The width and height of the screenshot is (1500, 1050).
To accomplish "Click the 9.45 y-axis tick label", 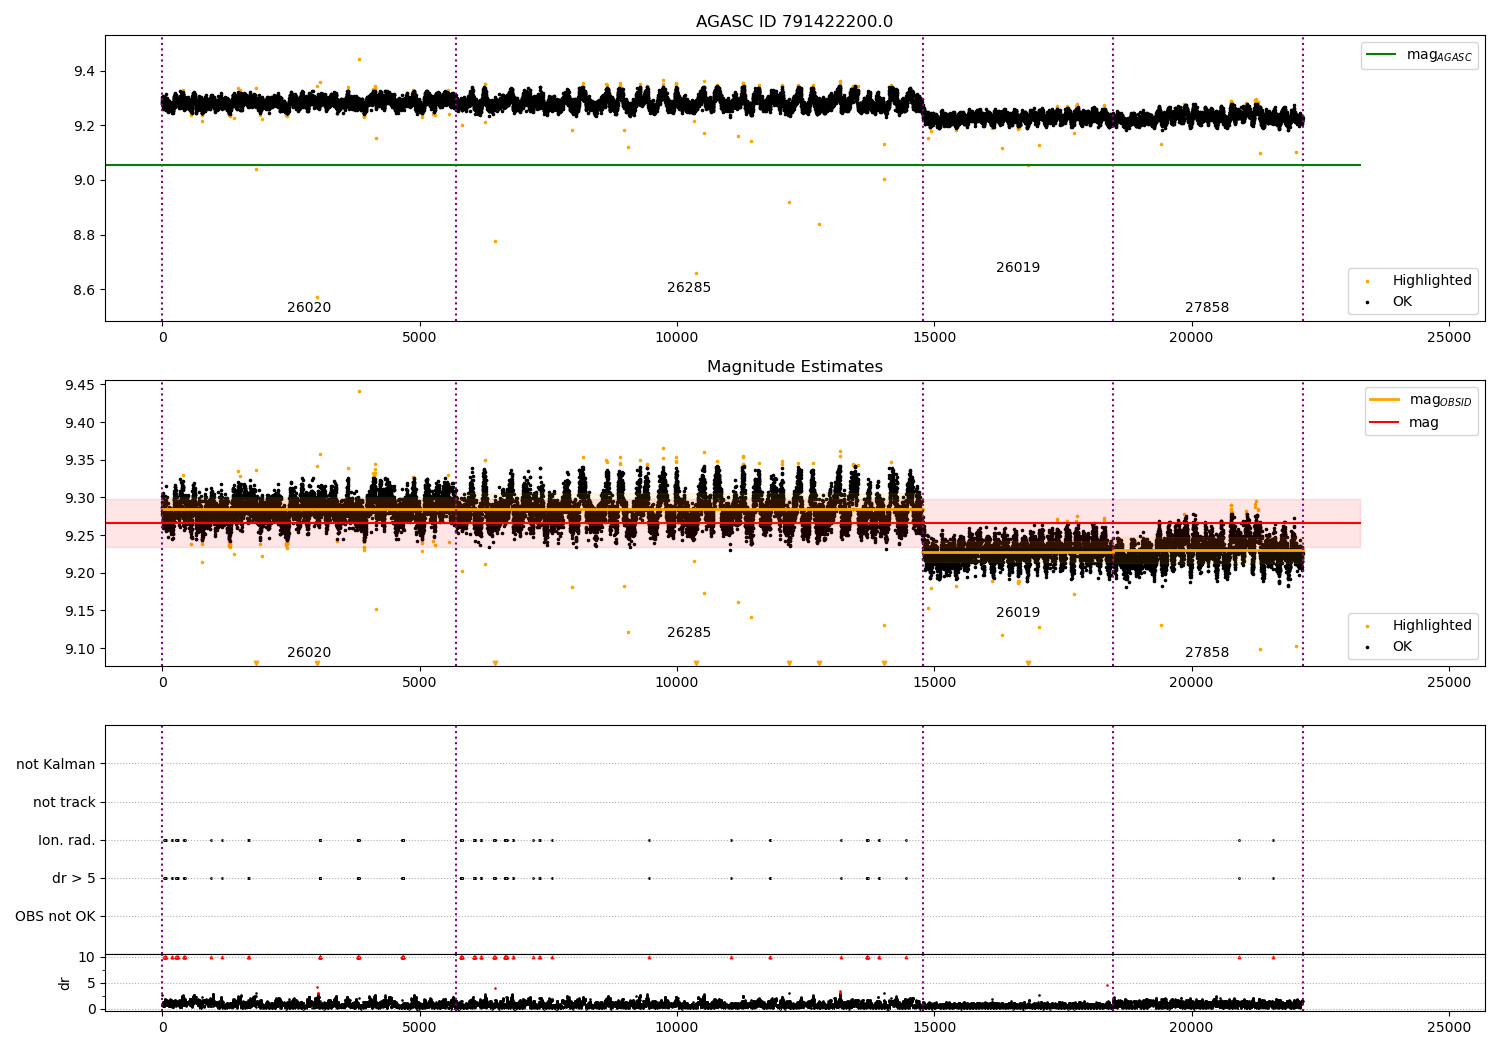I will (80, 385).
